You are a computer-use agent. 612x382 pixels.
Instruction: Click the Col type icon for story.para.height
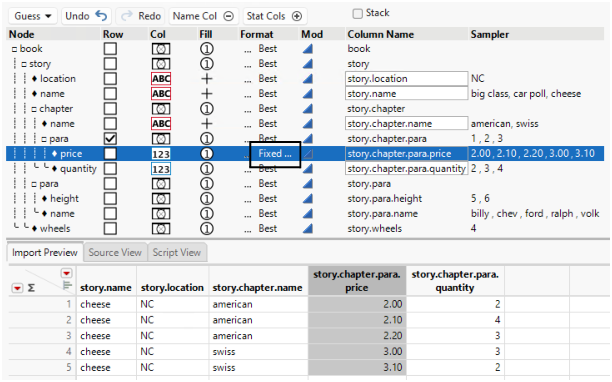(161, 199)
